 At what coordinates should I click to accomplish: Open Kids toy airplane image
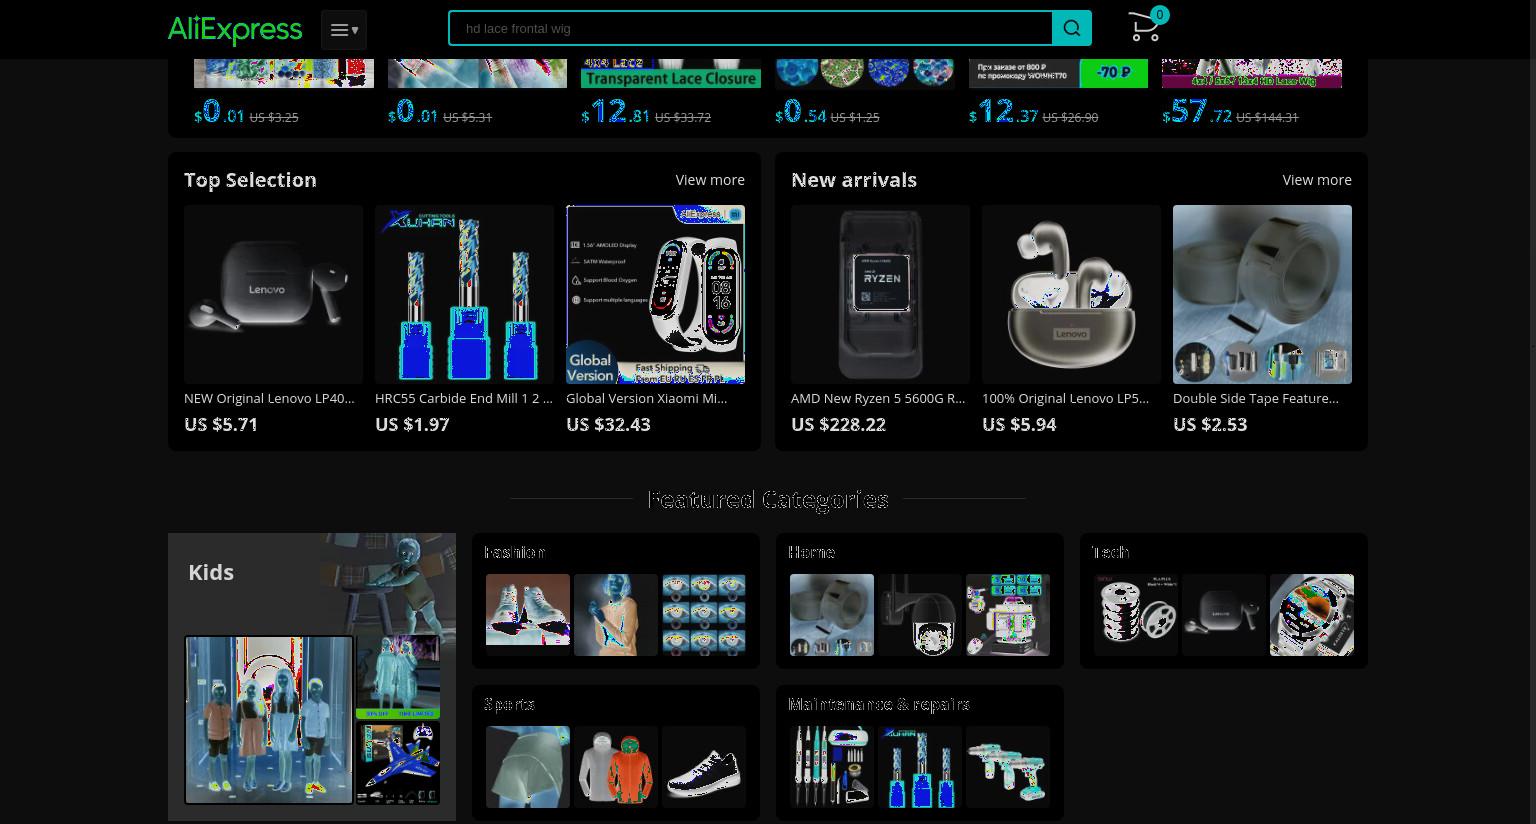398,763
